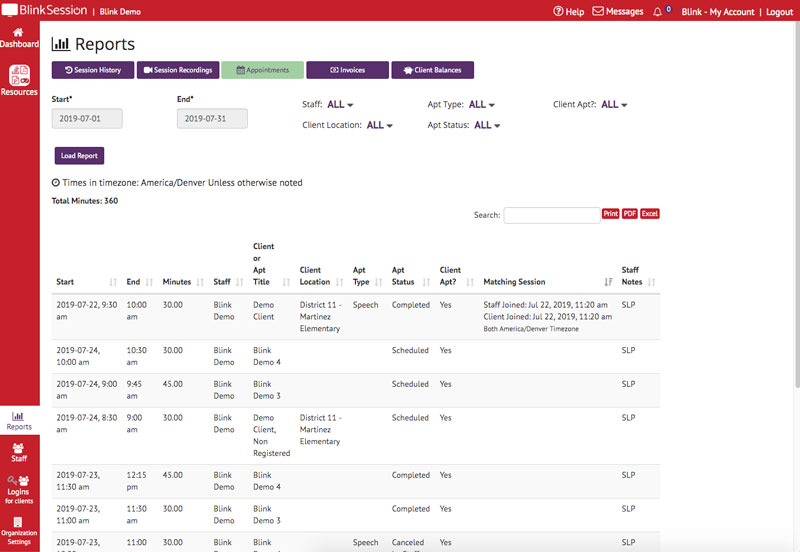800x552 pixels.
Task: Expand the Staff filter dropdown
Action: [x=341, y=104]
